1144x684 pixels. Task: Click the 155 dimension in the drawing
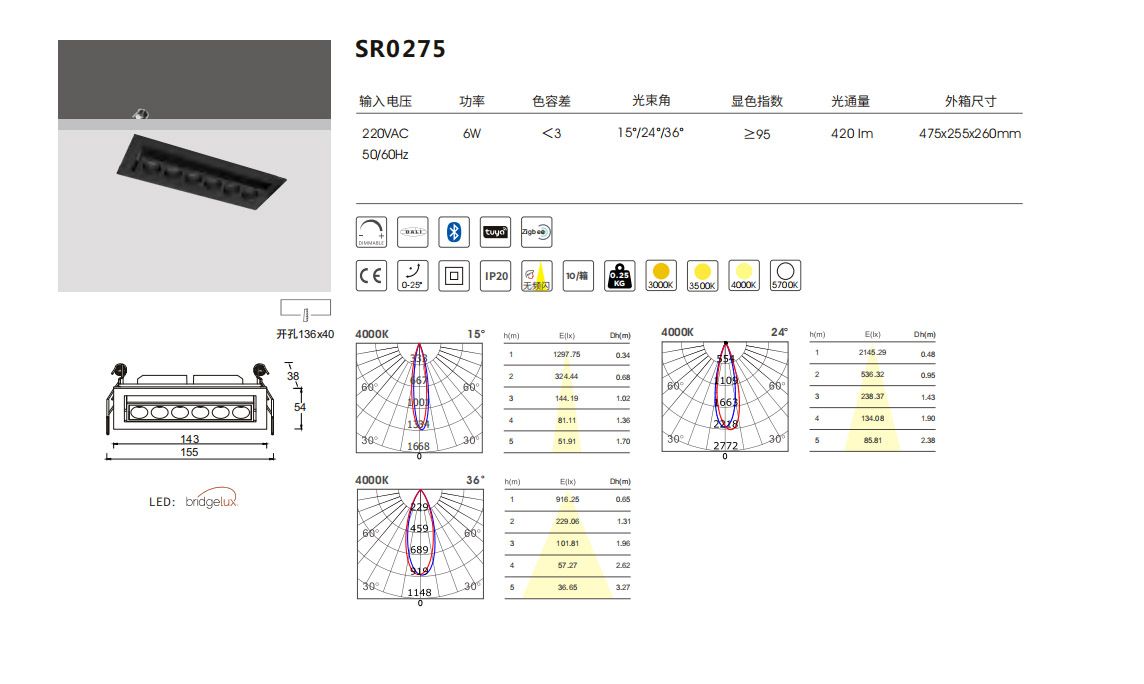(189, 452)
